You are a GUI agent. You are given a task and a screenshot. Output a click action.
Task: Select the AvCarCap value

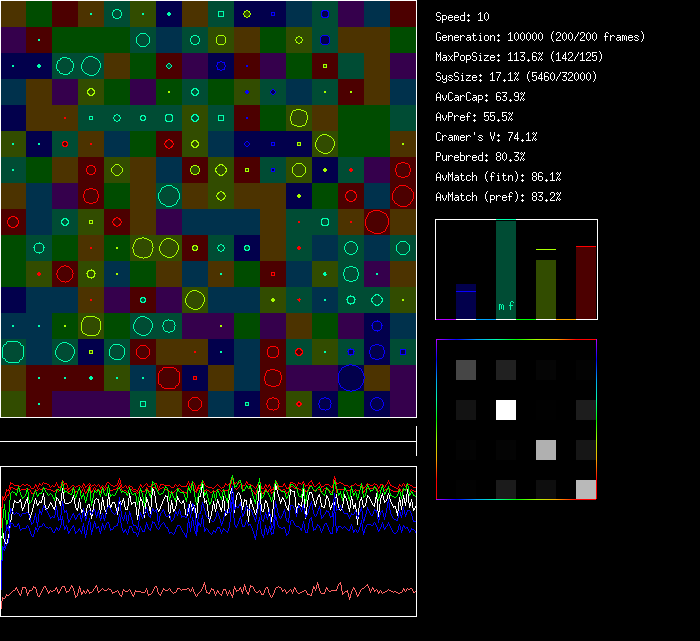pyautogui.click(x=481, y=97)
